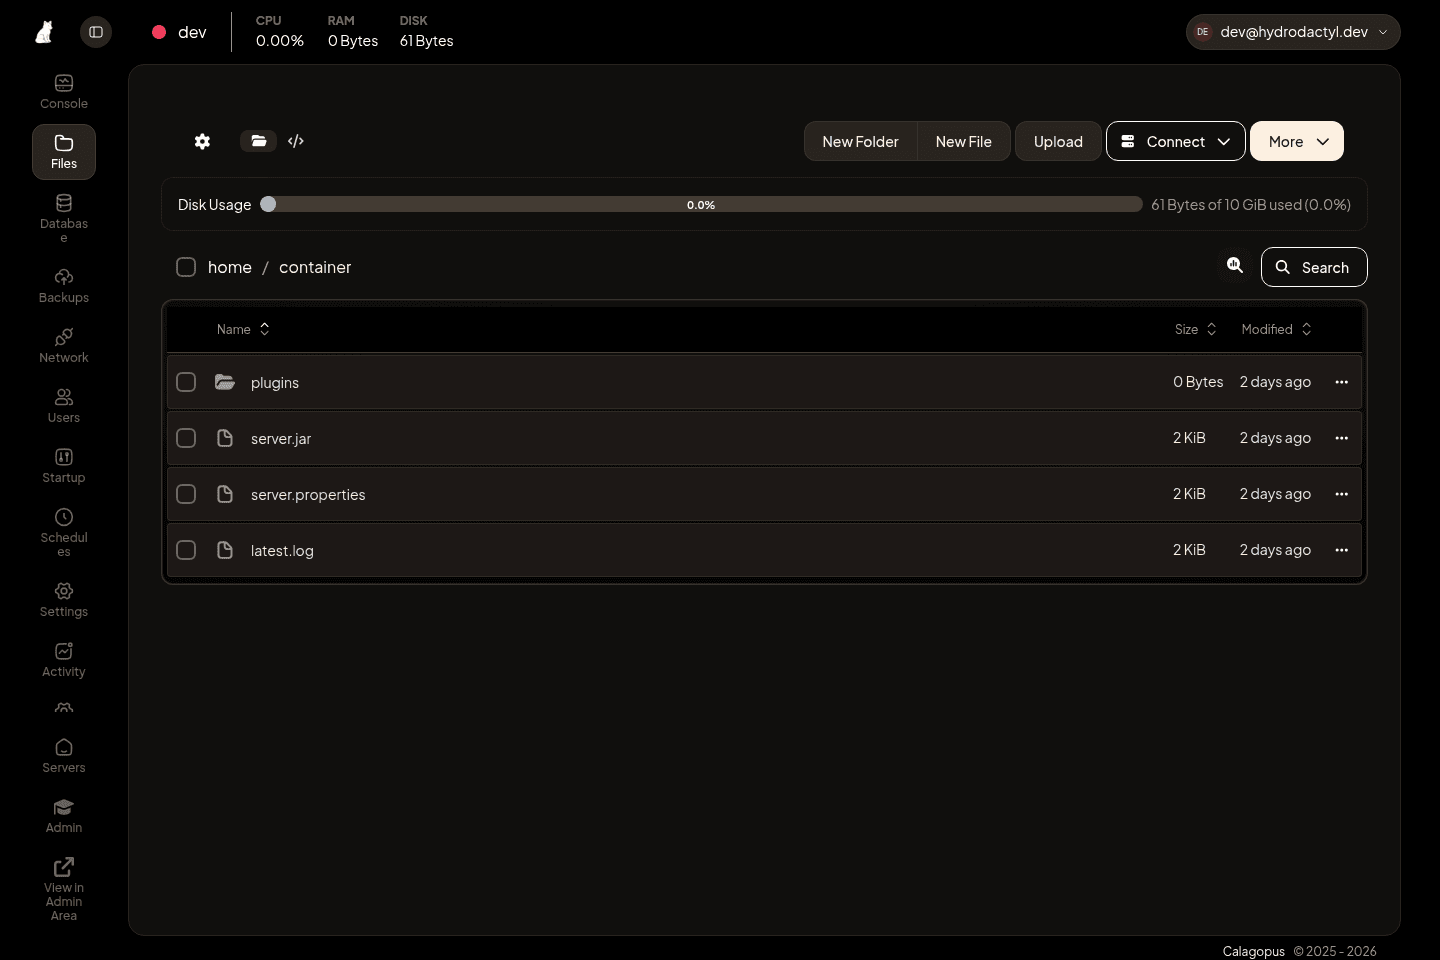Image resolution: width=1440 pixels, height=960 pixels.
Task: Open the Admin sidebar tab
Action: click(x=64, y=816)
